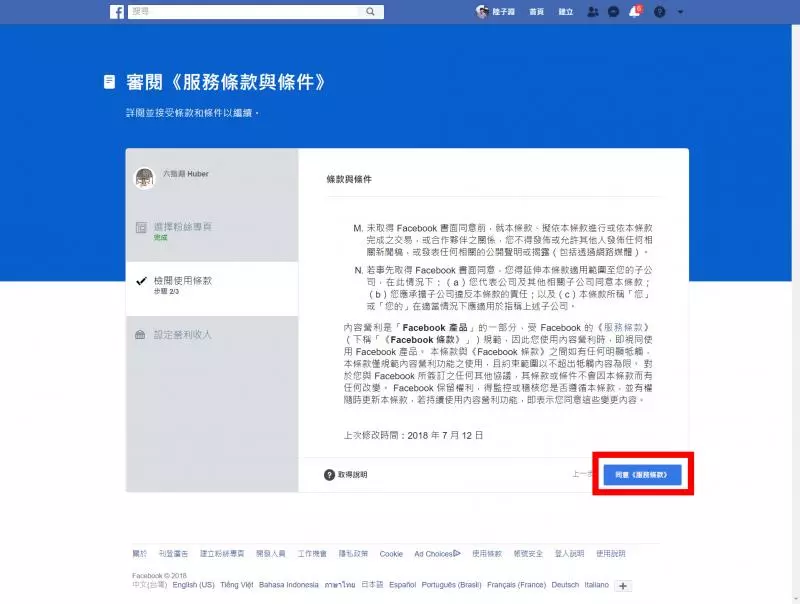Open the 使用說明 footer link
Viewport: 800px width, 604px height.
611,553
